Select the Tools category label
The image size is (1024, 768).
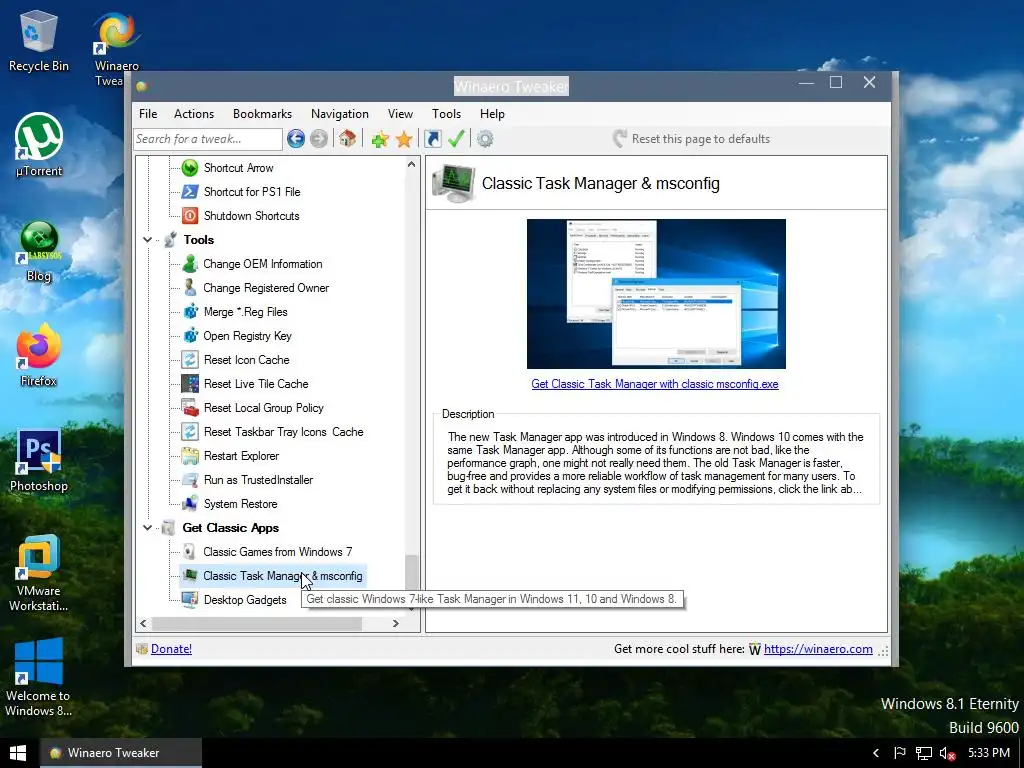point(199,240)
